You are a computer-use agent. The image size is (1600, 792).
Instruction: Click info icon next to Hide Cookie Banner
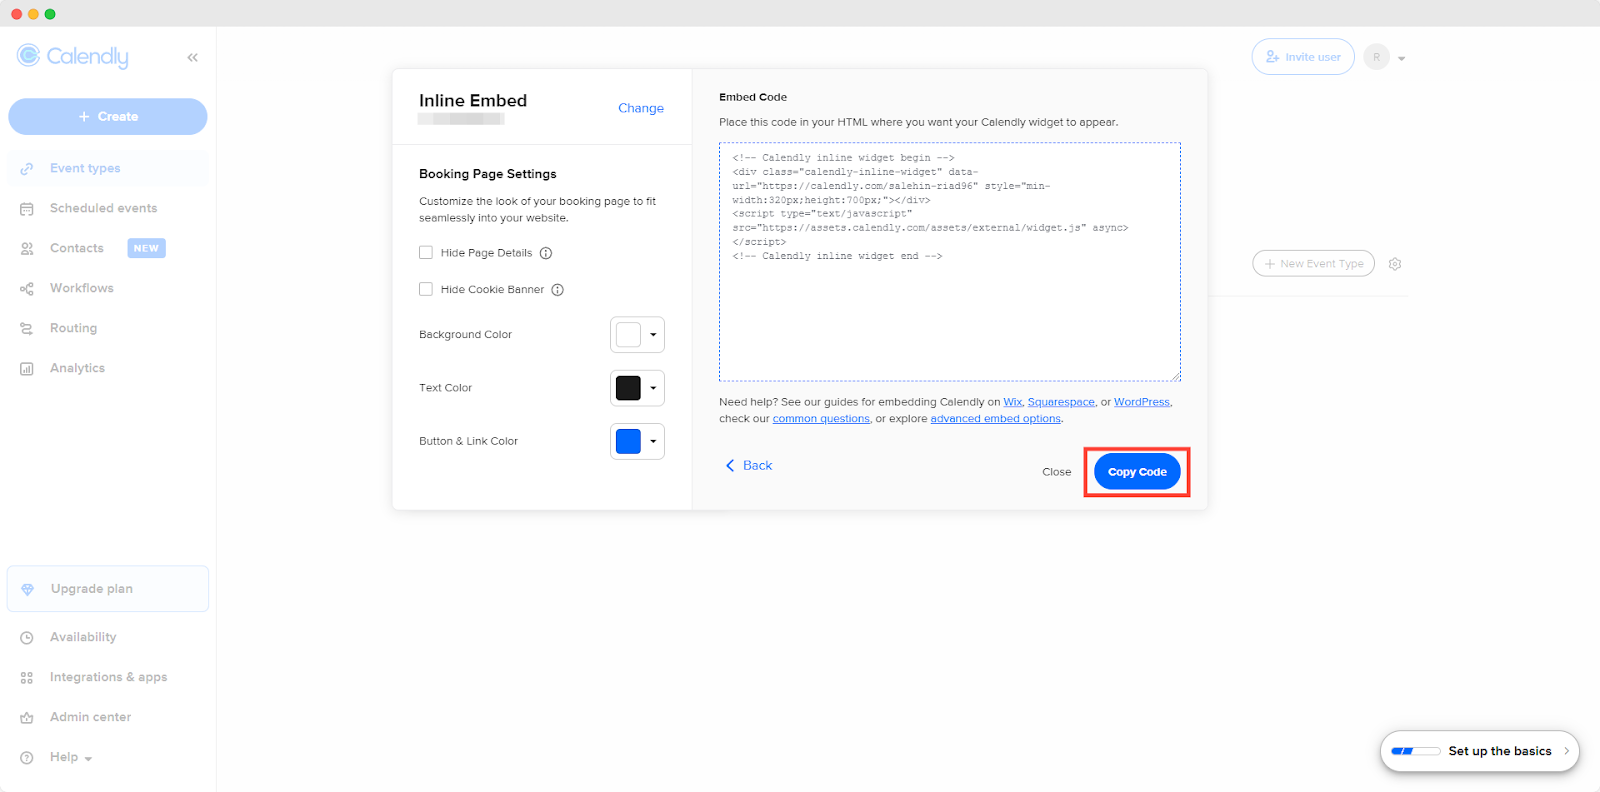pos(558,290)
